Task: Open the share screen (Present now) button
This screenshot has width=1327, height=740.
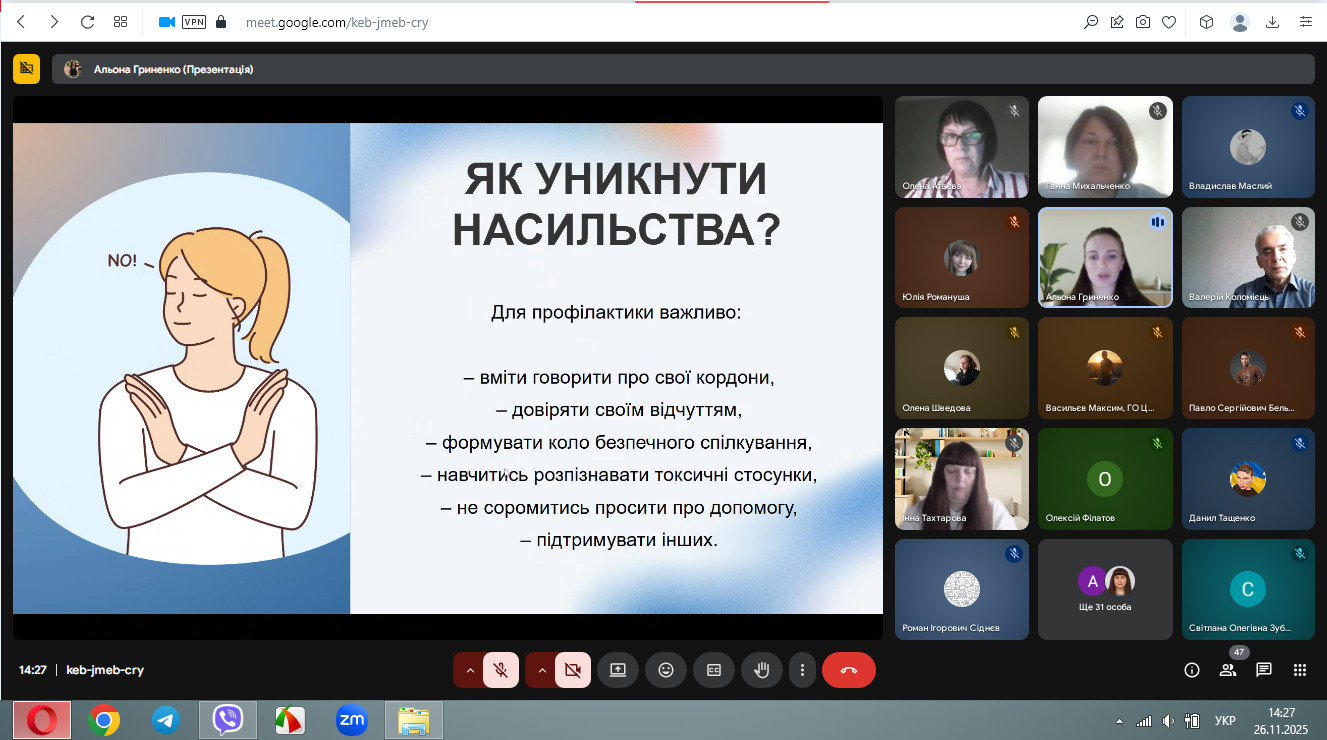Action: [x=618, y=670]
